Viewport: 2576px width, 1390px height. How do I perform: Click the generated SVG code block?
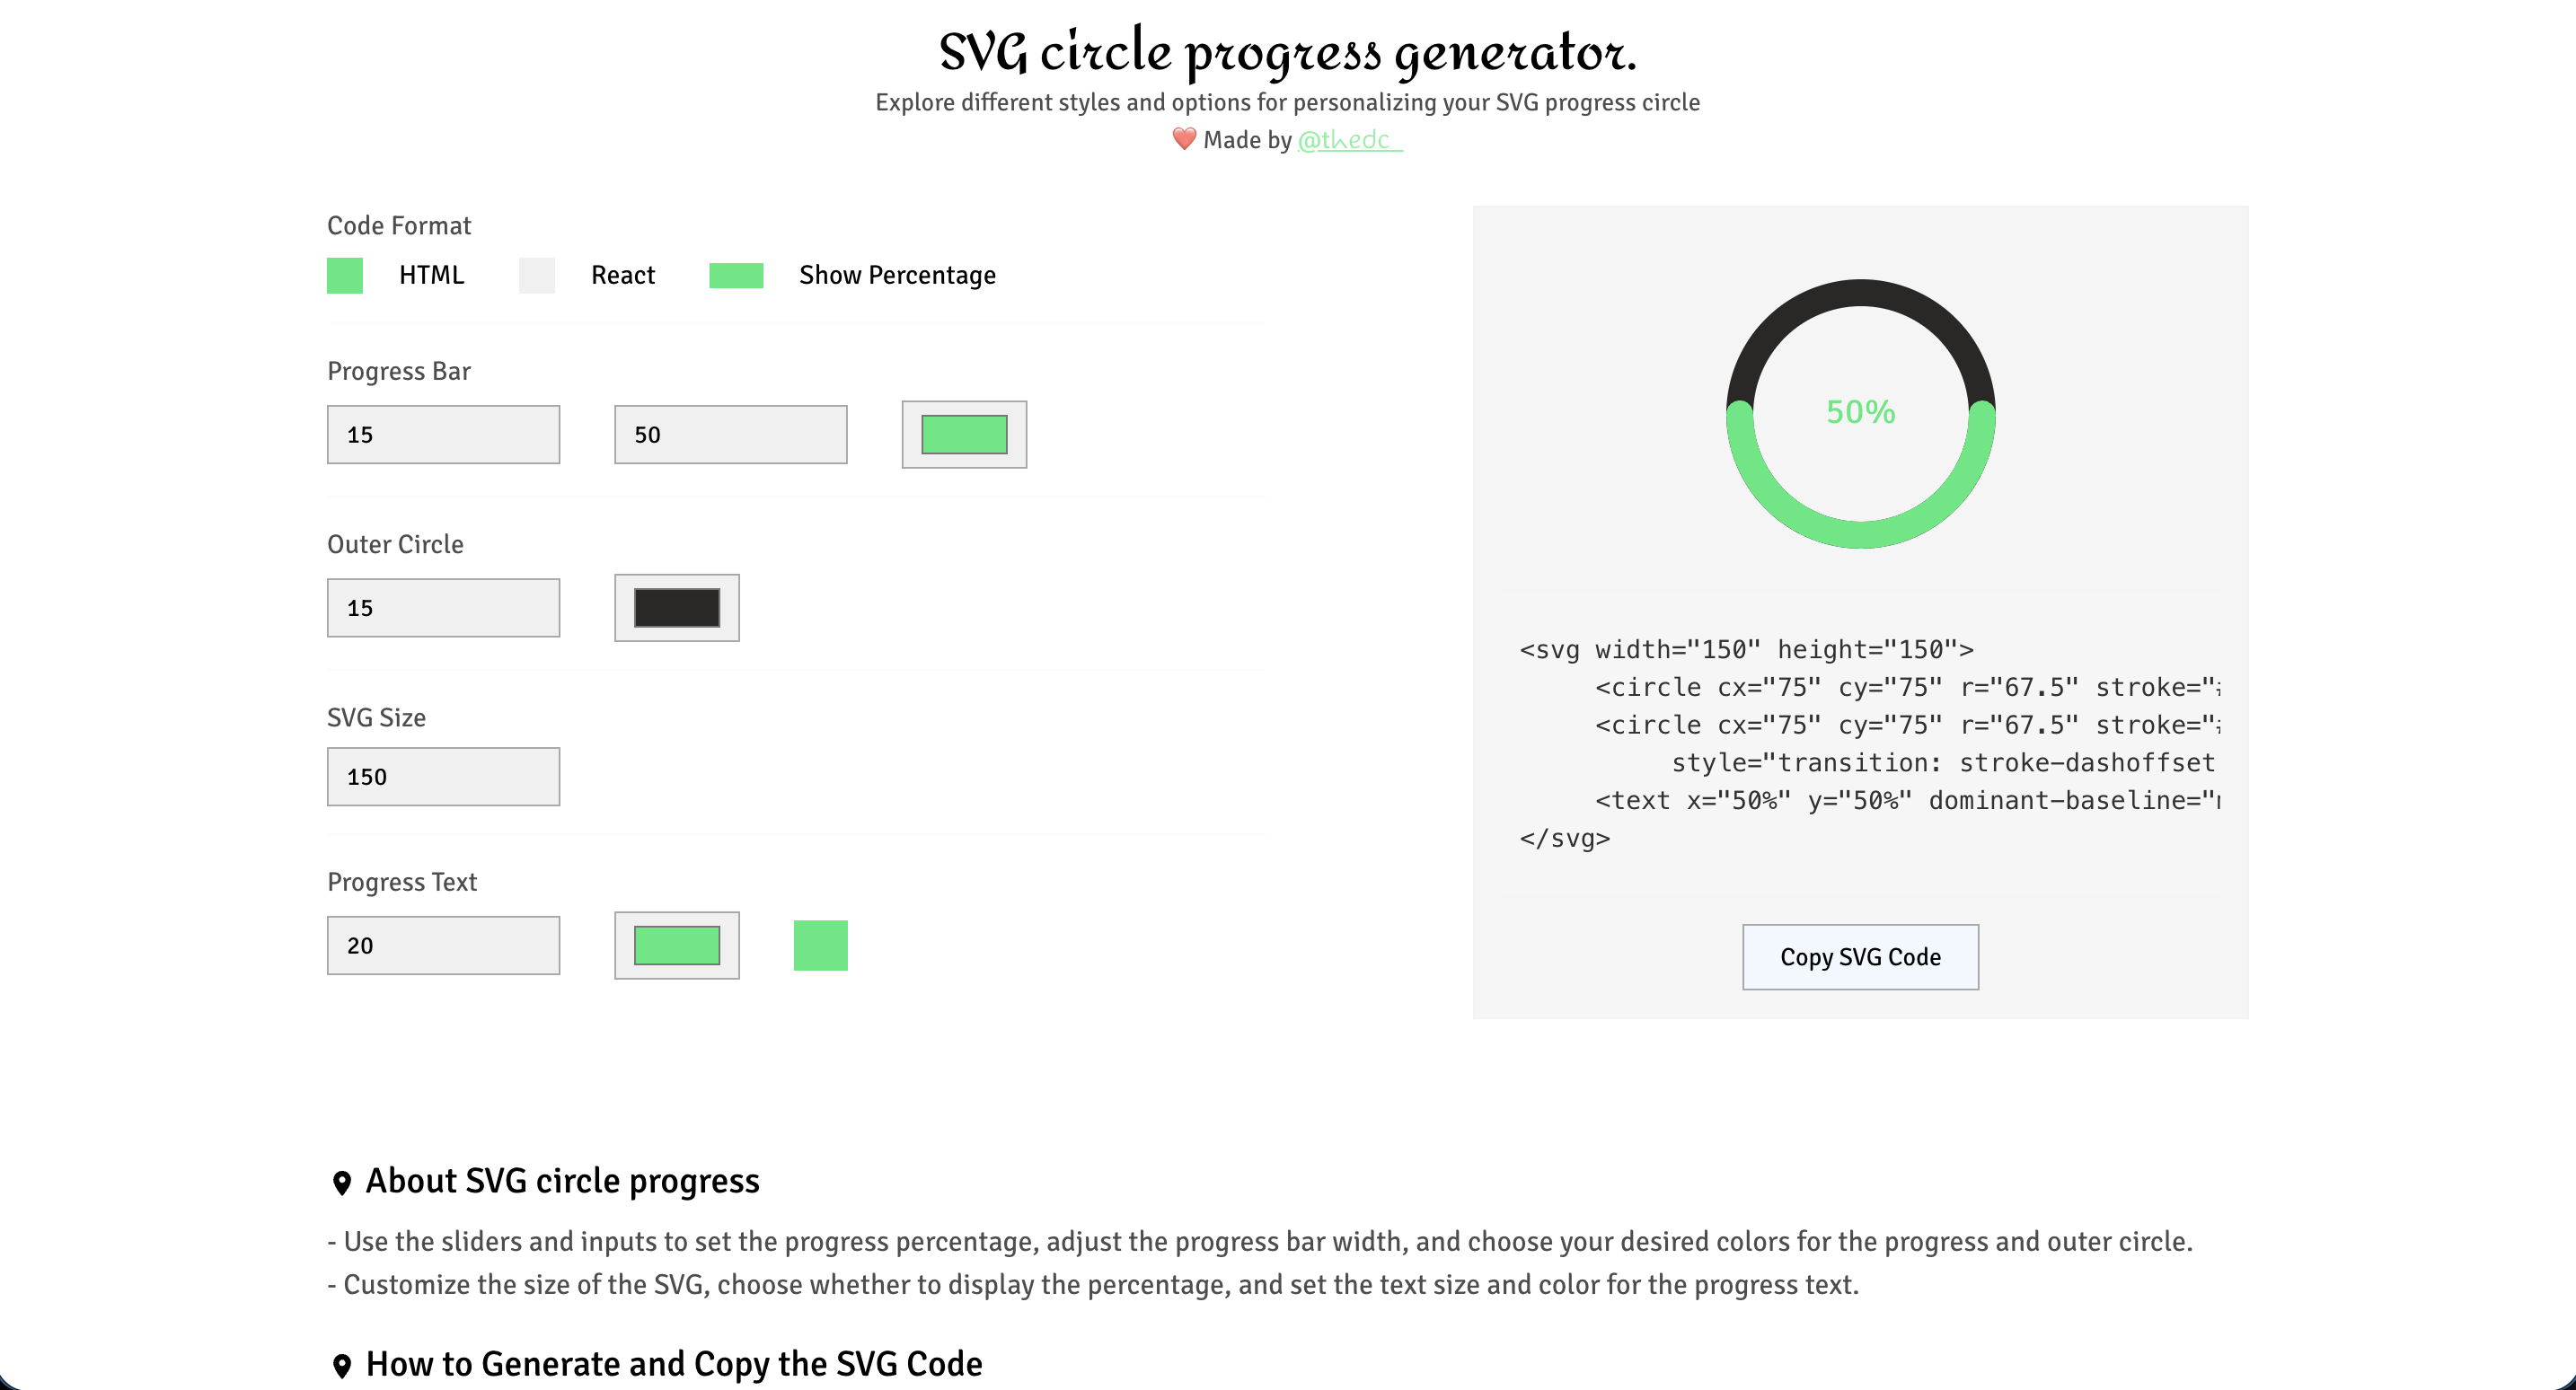point(1860,743)
